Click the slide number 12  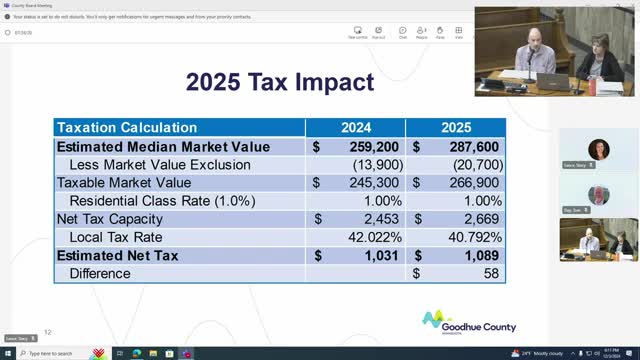click(48, 332)
